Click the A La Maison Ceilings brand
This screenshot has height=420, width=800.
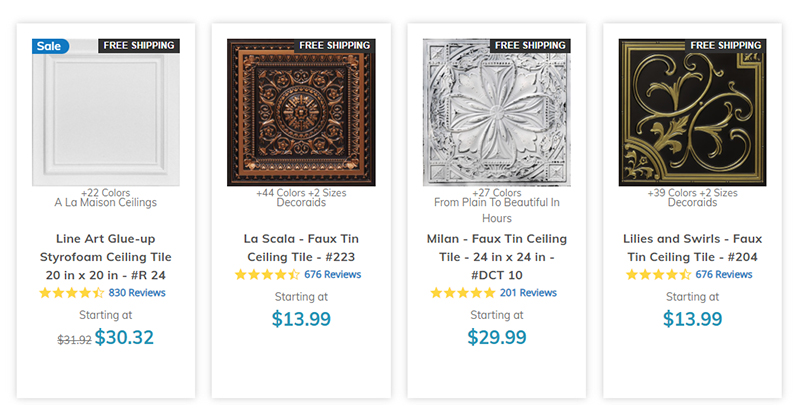[x=105, y=202]
